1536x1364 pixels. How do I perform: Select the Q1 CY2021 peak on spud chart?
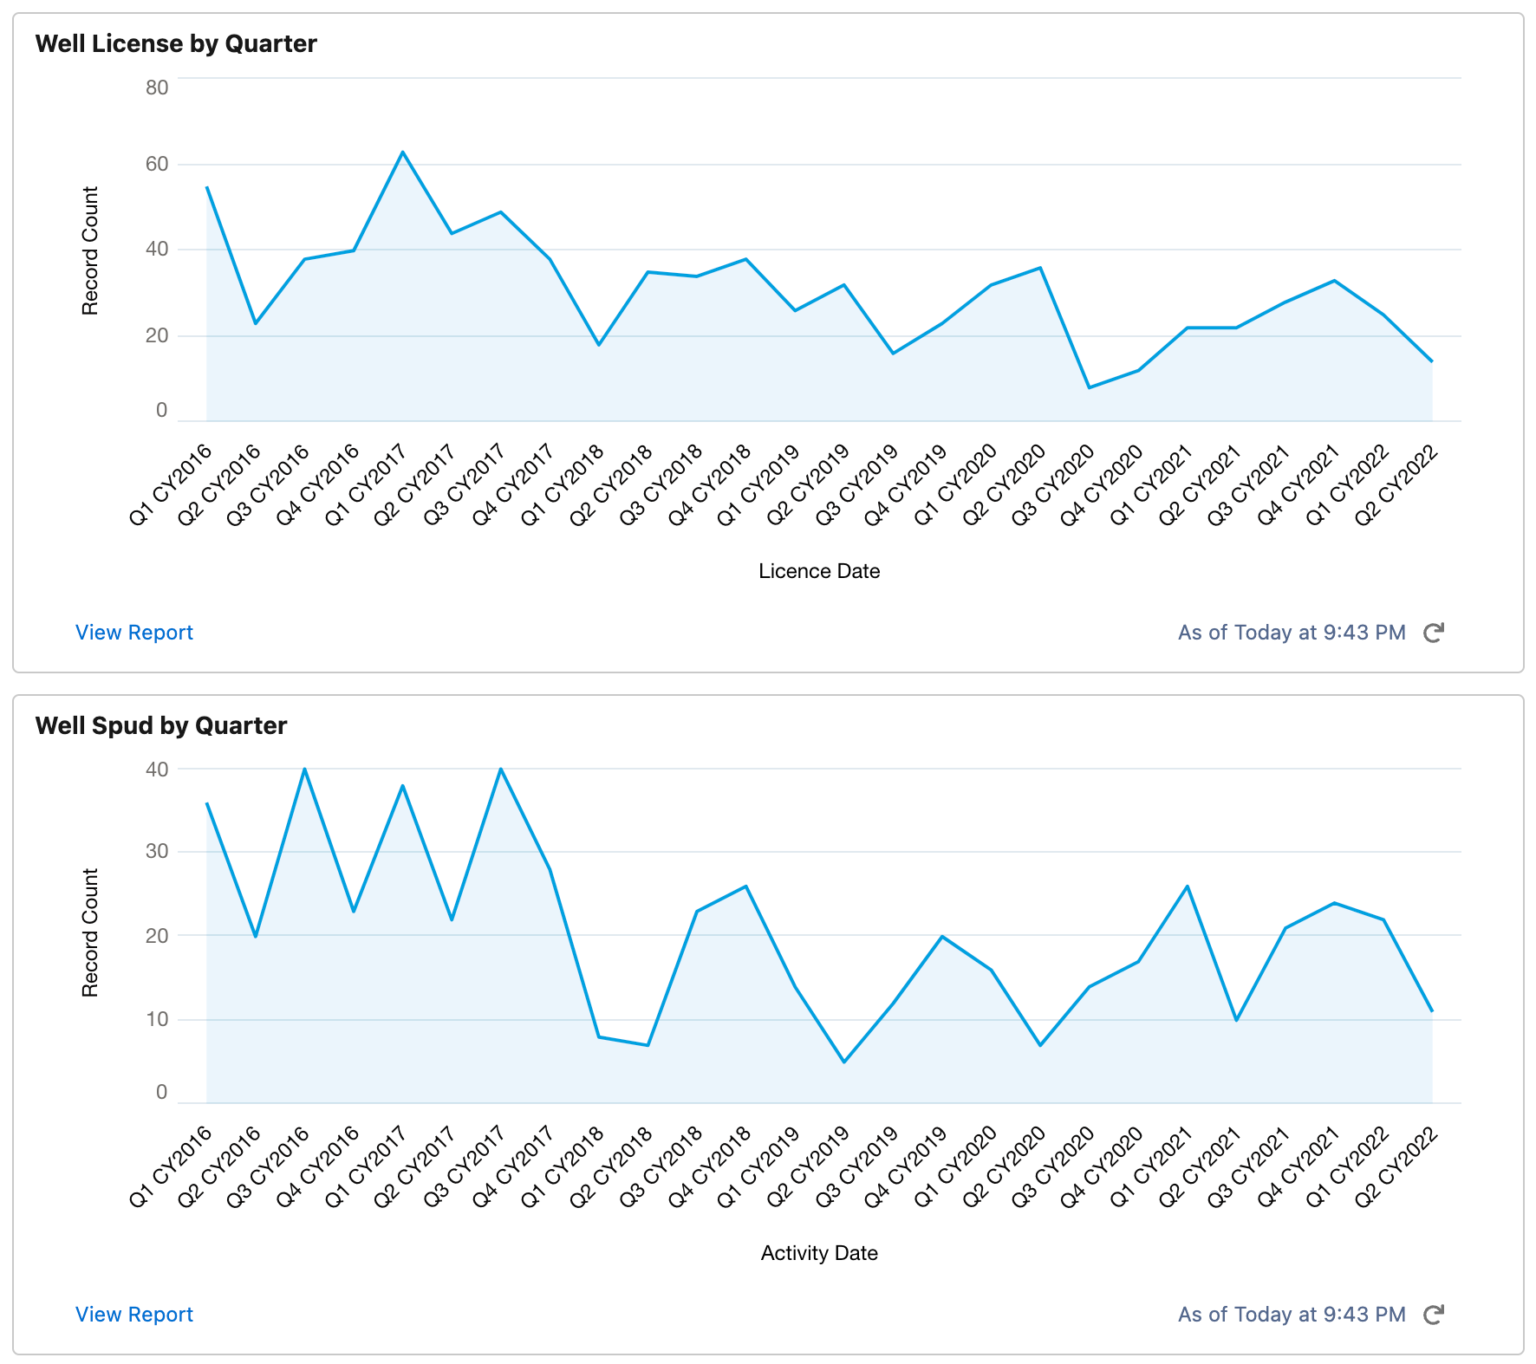(1186, 885)
